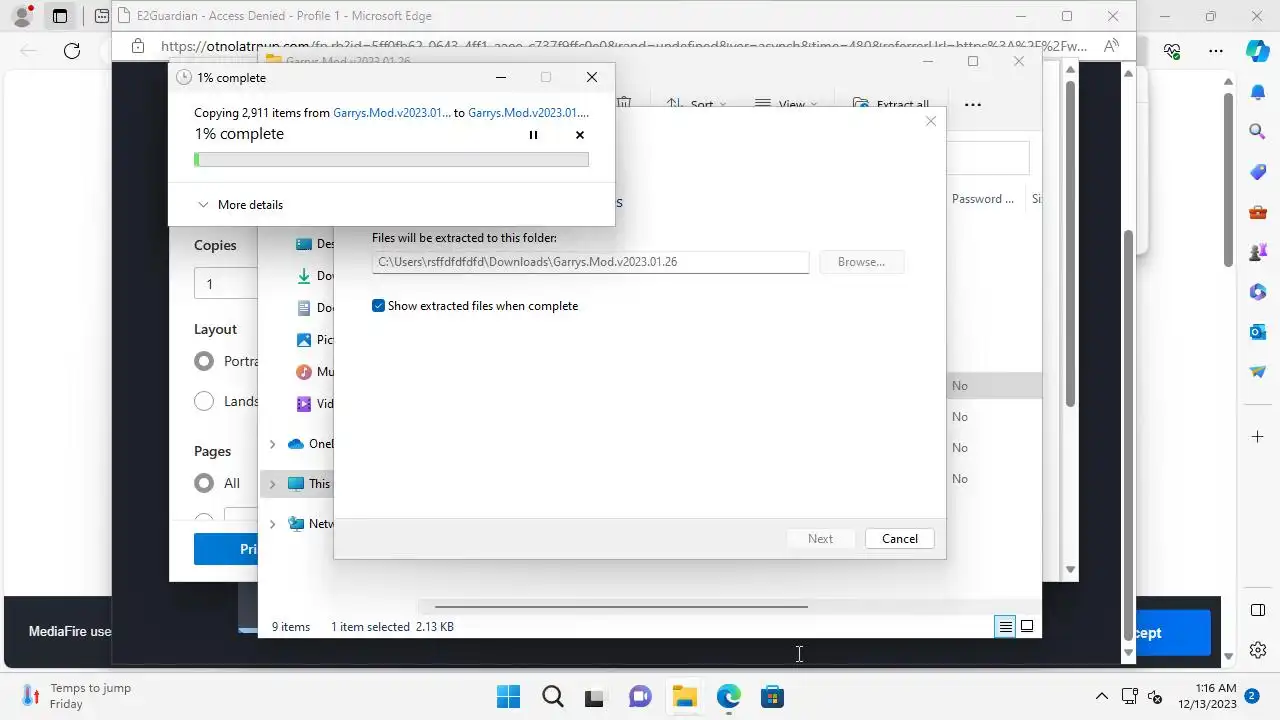The width and height of the screenshot is (1280, 720).
Task: Expand This PC node in Explorer
Action: [x=272, y=484]
